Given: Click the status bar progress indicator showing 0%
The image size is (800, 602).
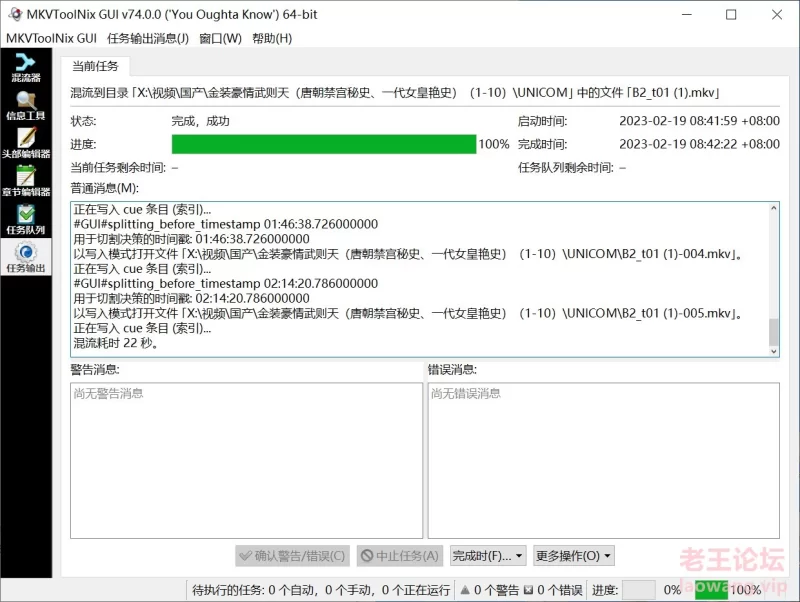Looking at the screenshot, I should click(x=639, y=590).
